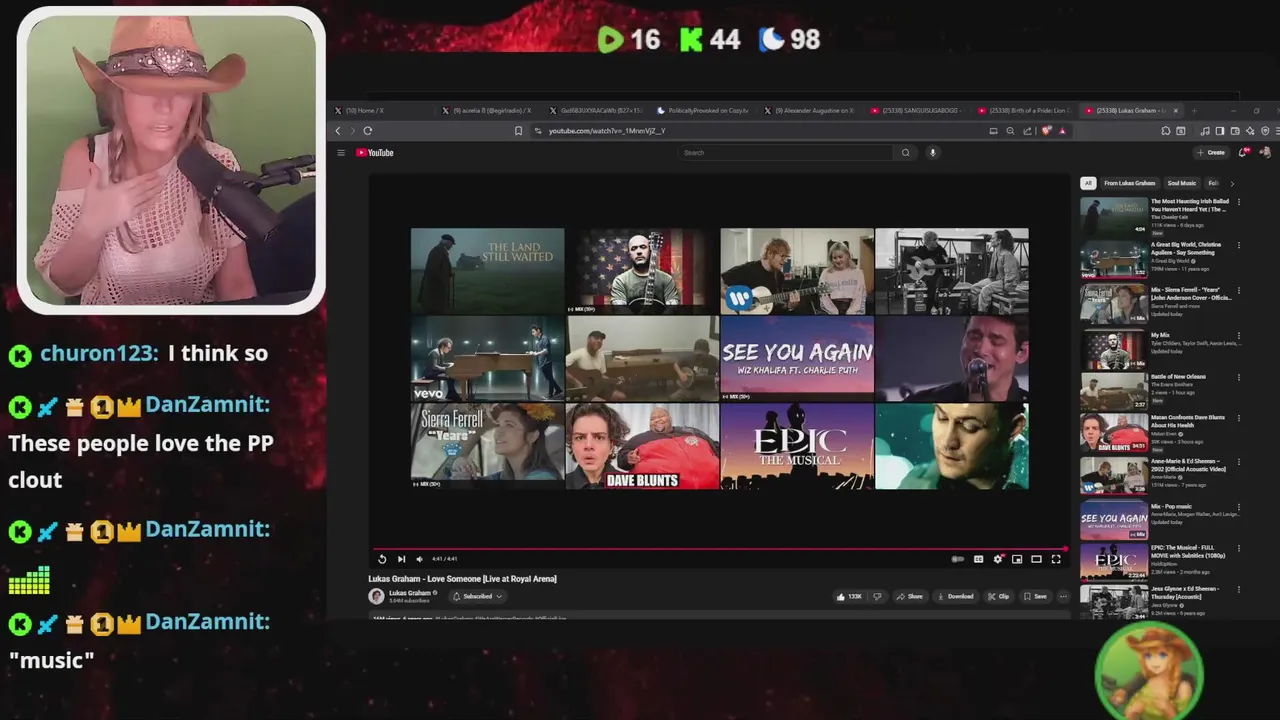Open options for EPIC: The Musical video

click(x=1239, y=550)
